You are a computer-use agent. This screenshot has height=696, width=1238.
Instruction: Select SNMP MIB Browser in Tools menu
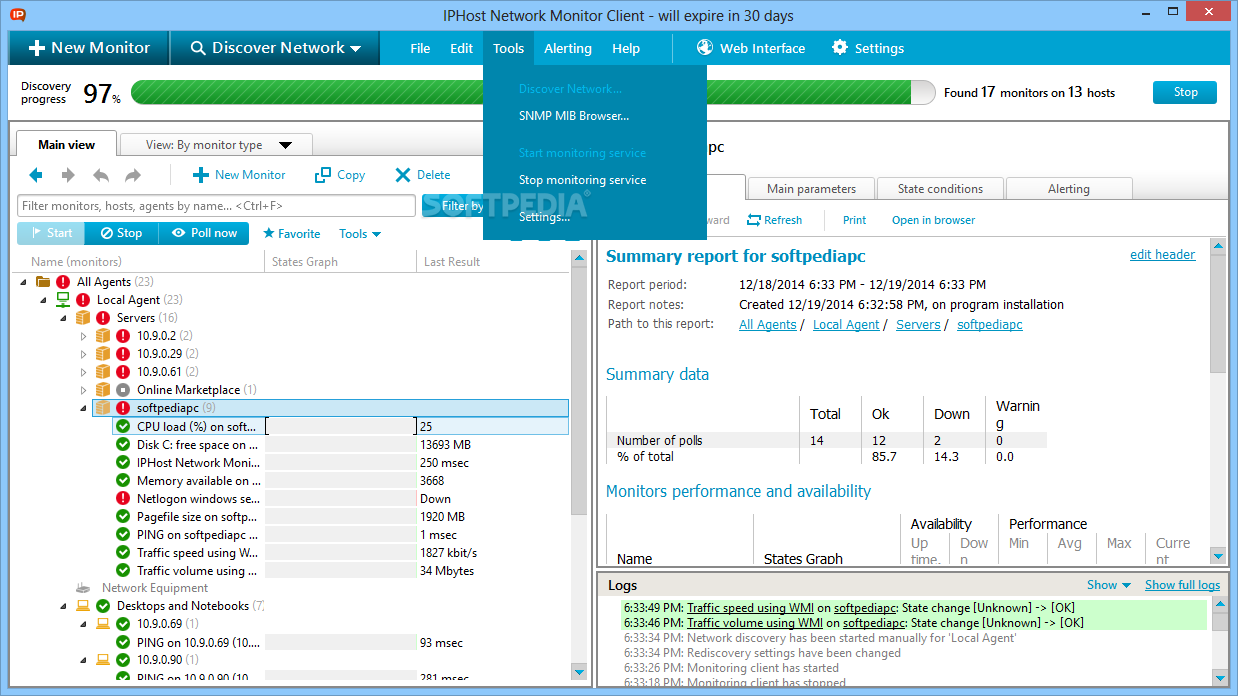point(574,116)
